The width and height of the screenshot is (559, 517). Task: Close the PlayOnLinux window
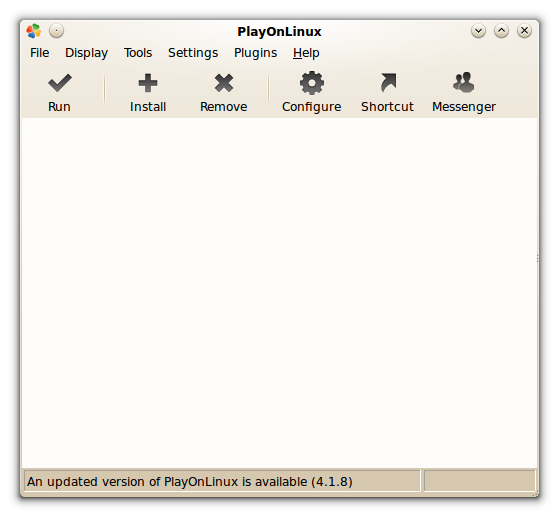[524, 31]
